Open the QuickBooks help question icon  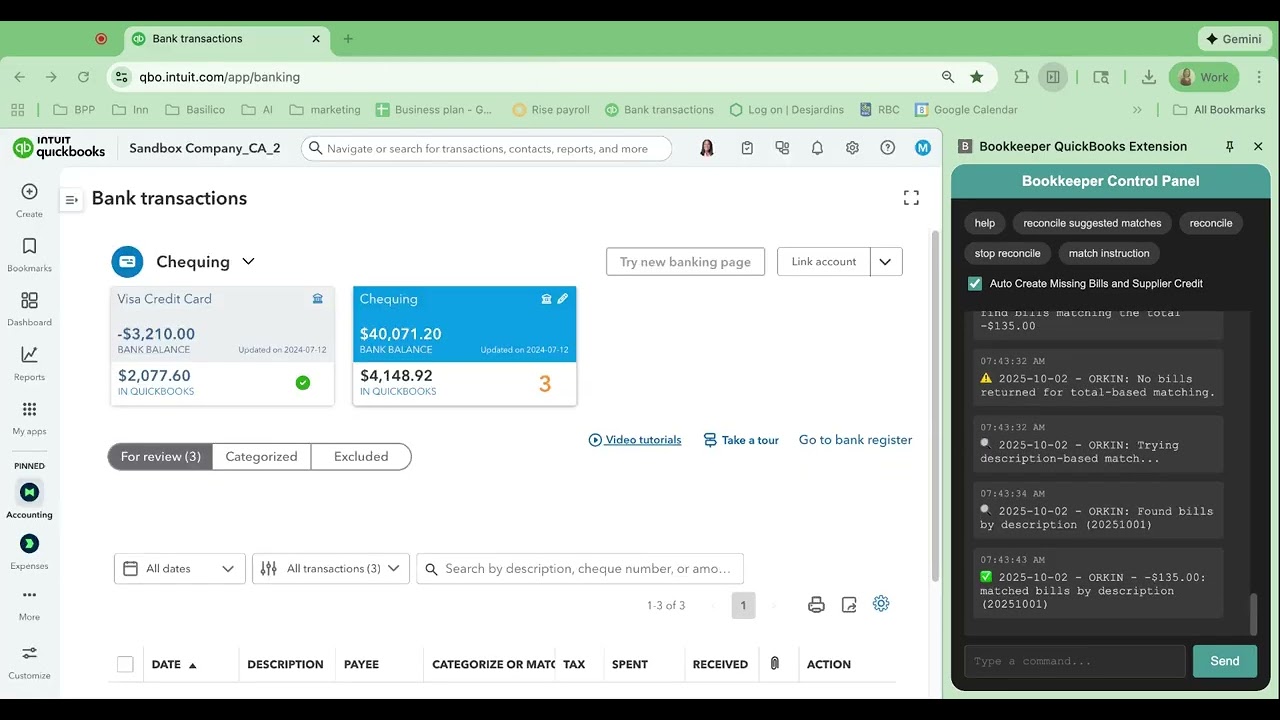pos(887,148)
